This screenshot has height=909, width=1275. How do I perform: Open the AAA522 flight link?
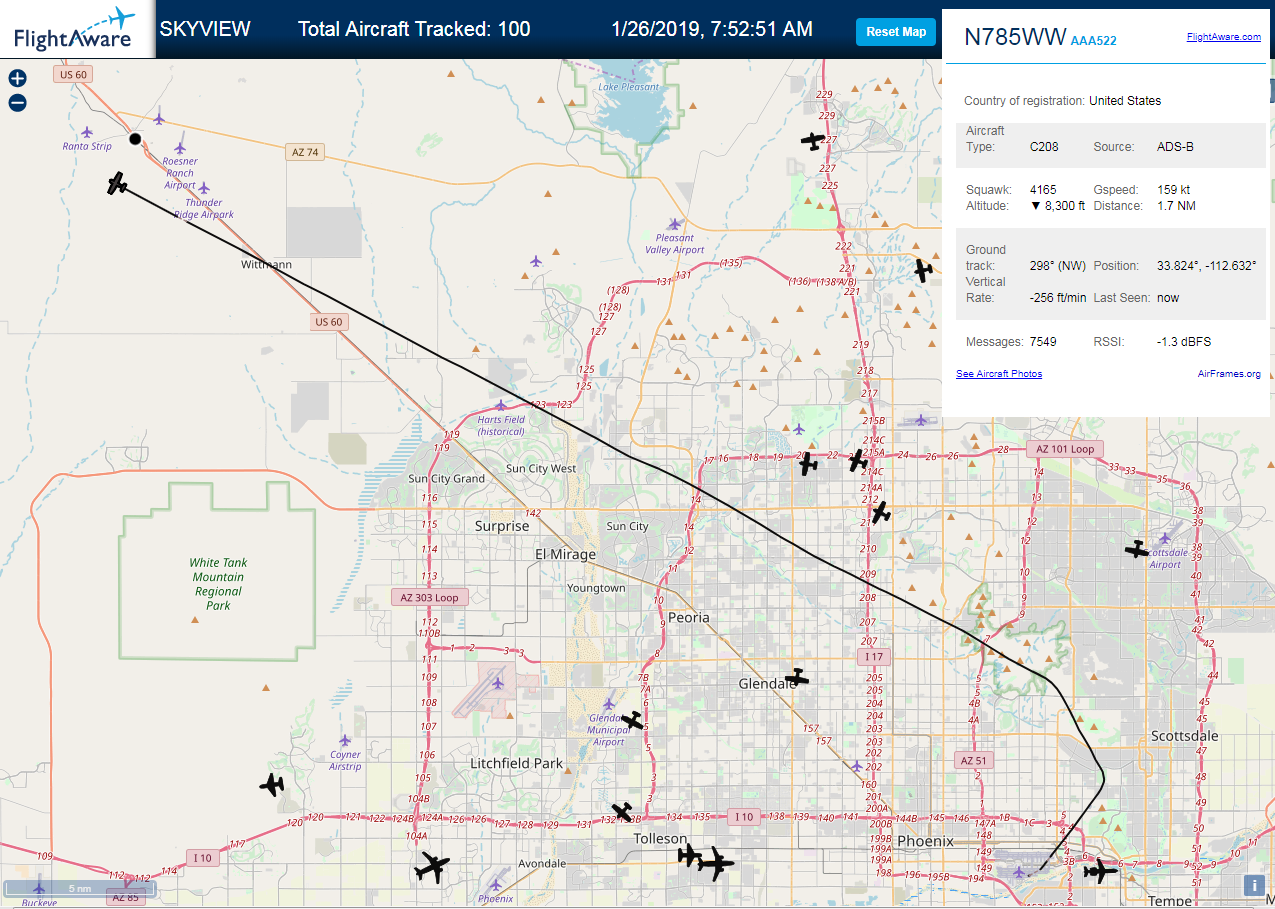[x=1093, y=41]
